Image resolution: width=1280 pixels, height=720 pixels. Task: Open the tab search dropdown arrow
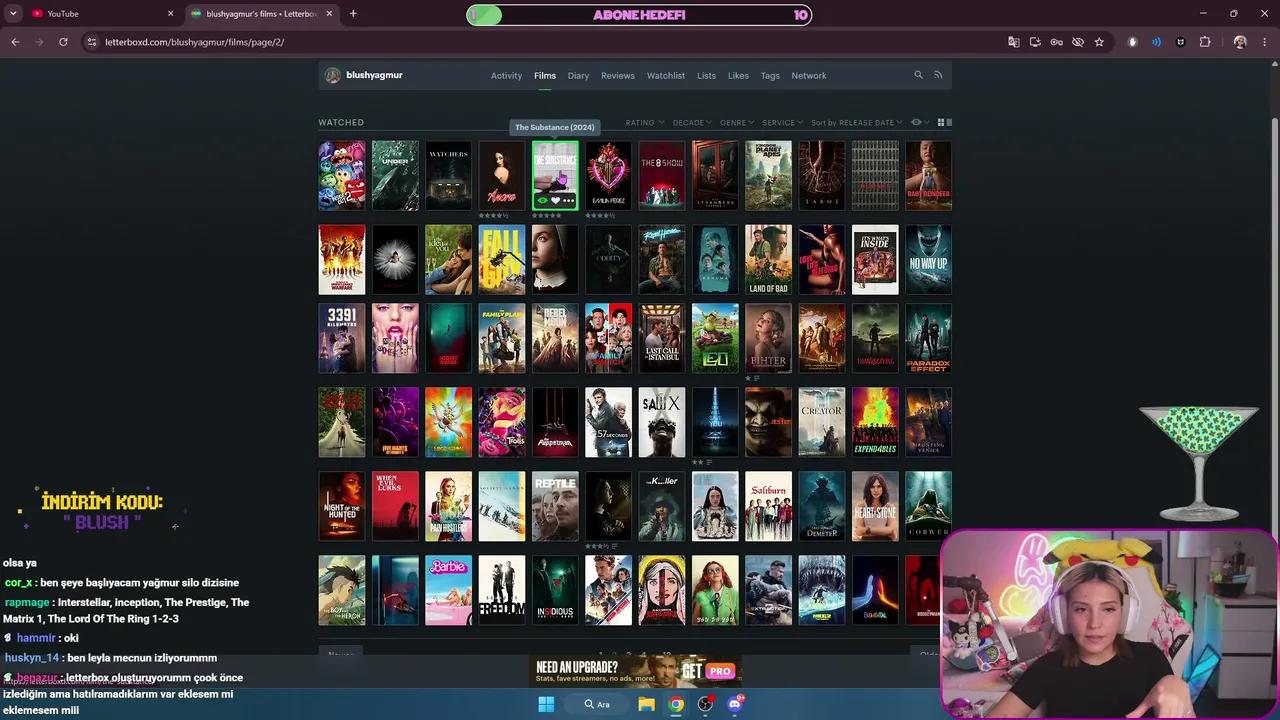[x=13, y=14]
